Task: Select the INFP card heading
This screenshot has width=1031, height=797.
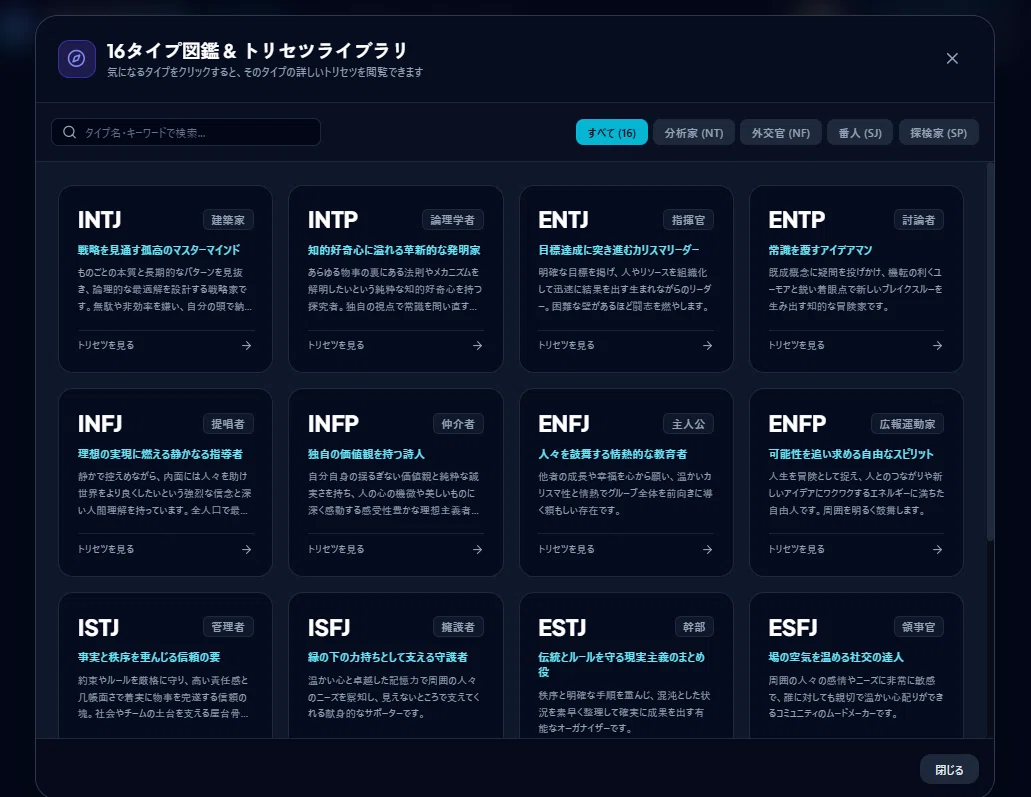Action: click(333, 424)
